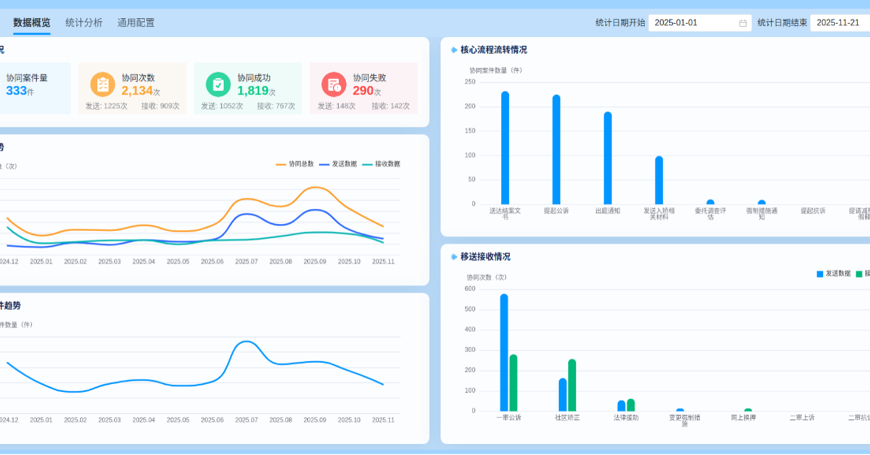Click 协同次数（次） axis title in transfer chart
This screenshot has width=870, height=455.
click(x=487, y=277)
